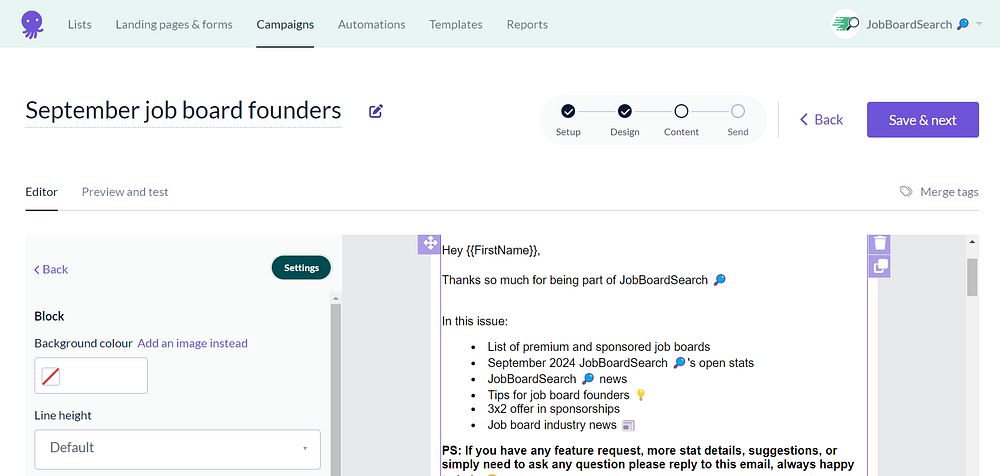
Task: Open the Merge tags link
Action: (x=949, y=192)
